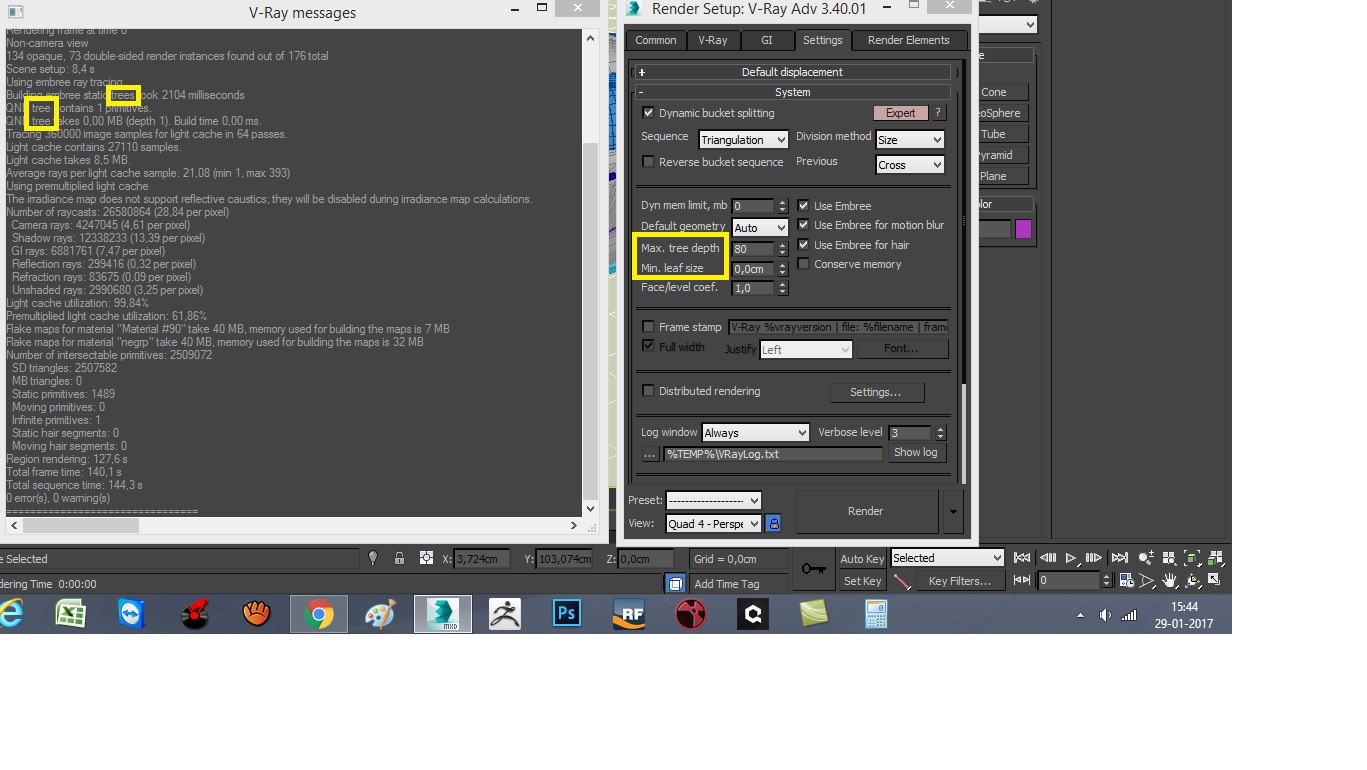Open ZBrush from the taskbar
Image resolution: width=1367 pixels, height=770 pixels.
(505, 614)
